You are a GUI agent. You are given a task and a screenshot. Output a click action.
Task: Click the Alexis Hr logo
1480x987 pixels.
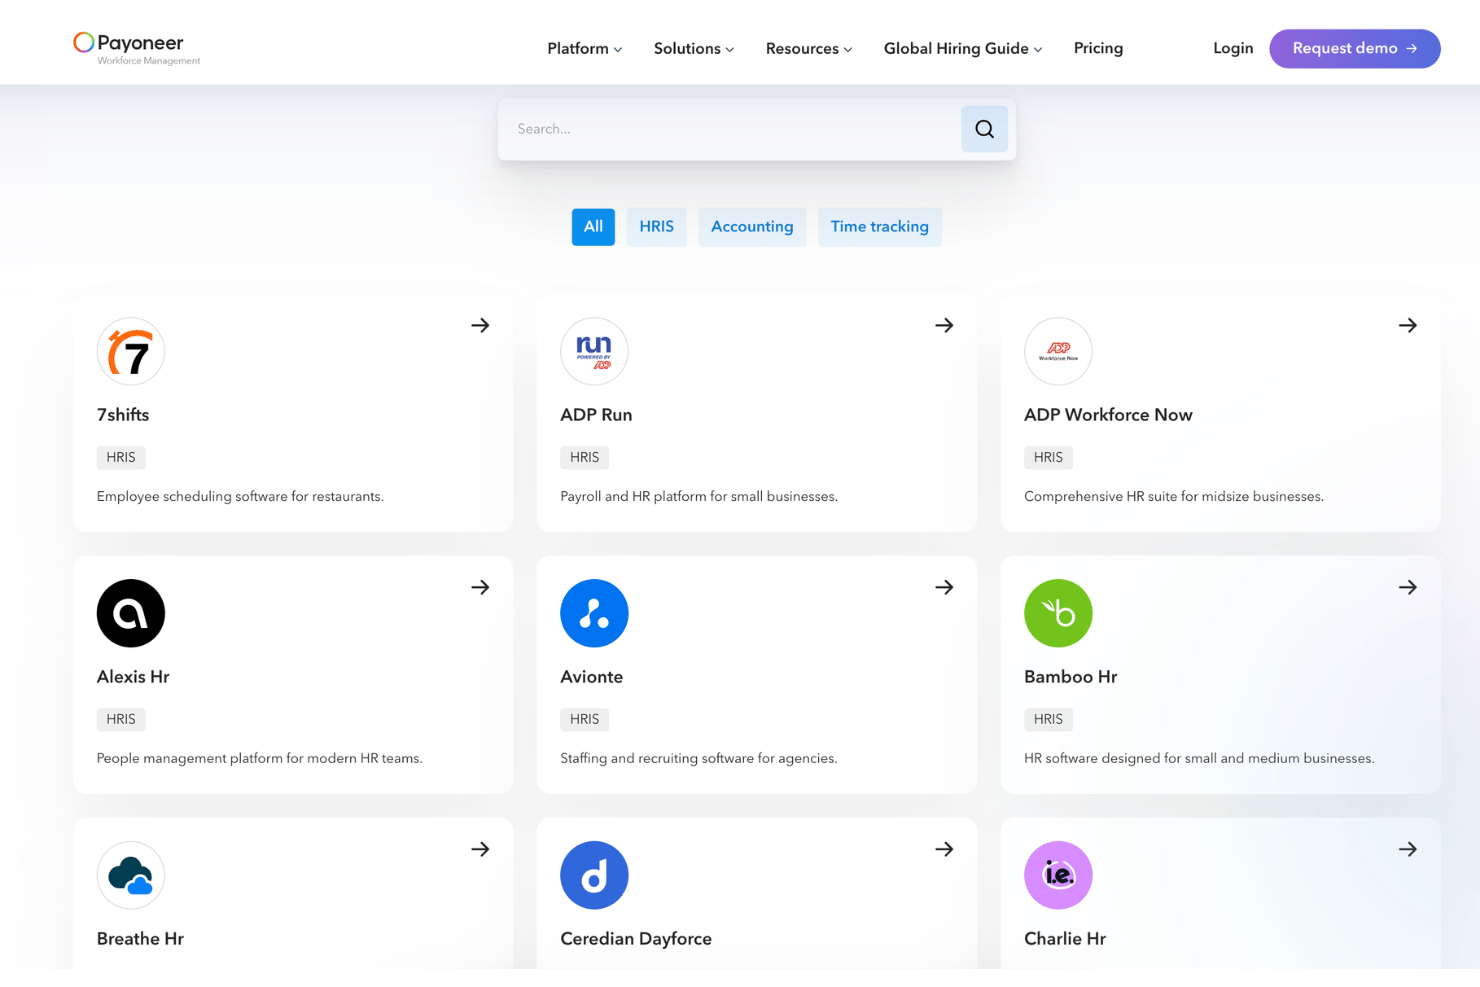(x=131, y=613)
